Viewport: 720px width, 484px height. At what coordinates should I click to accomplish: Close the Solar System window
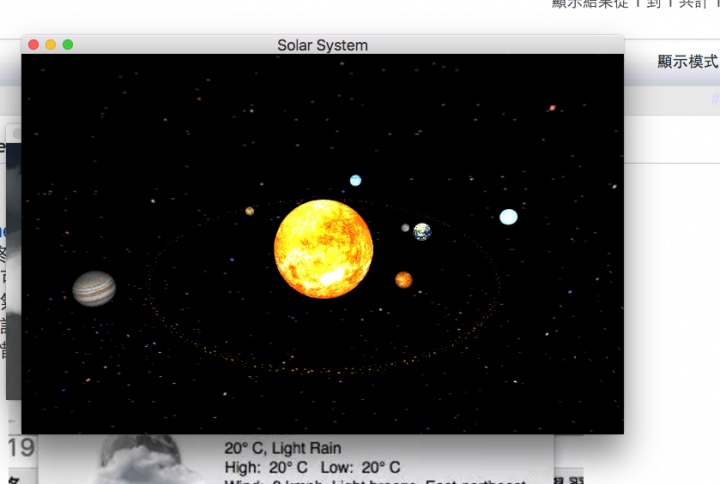[x=34, y=45]
